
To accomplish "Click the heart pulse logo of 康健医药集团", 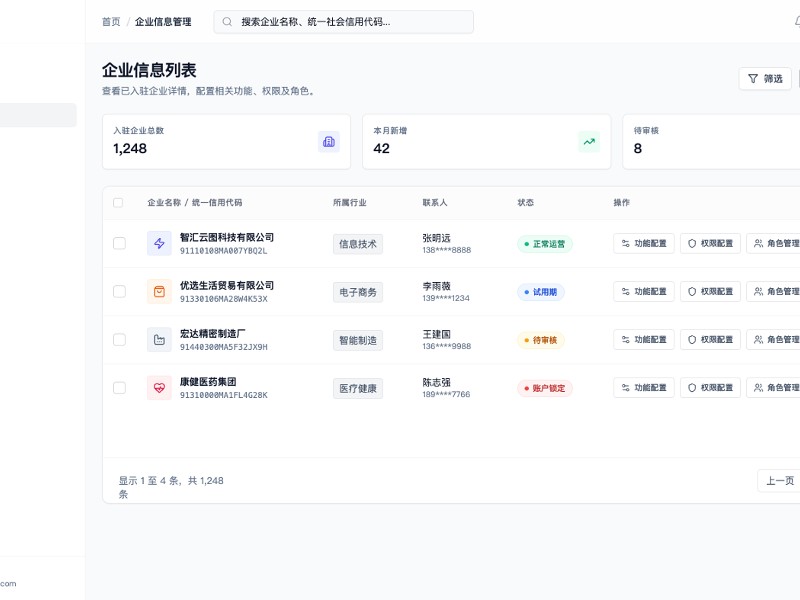I will pyautogui.click(x=159, y=387).
